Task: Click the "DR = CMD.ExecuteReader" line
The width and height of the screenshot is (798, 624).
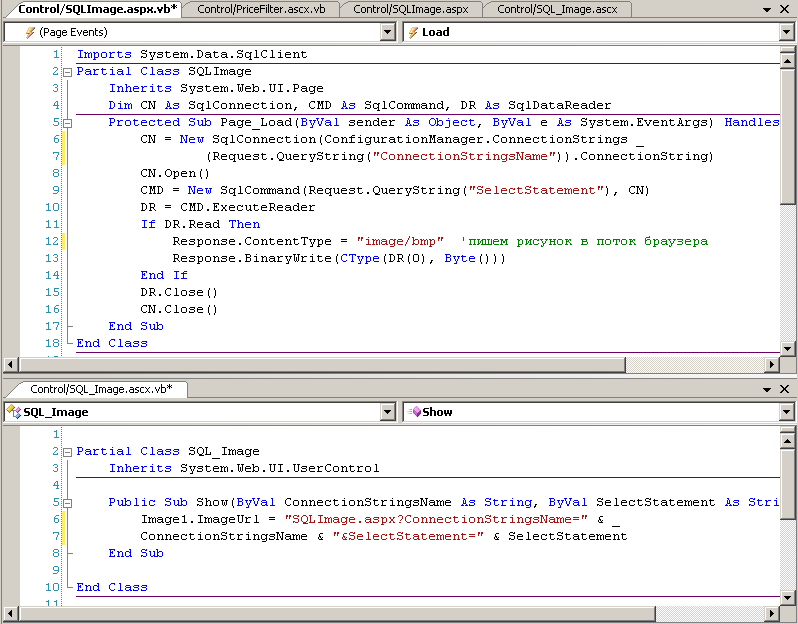Action: [227, 207]
